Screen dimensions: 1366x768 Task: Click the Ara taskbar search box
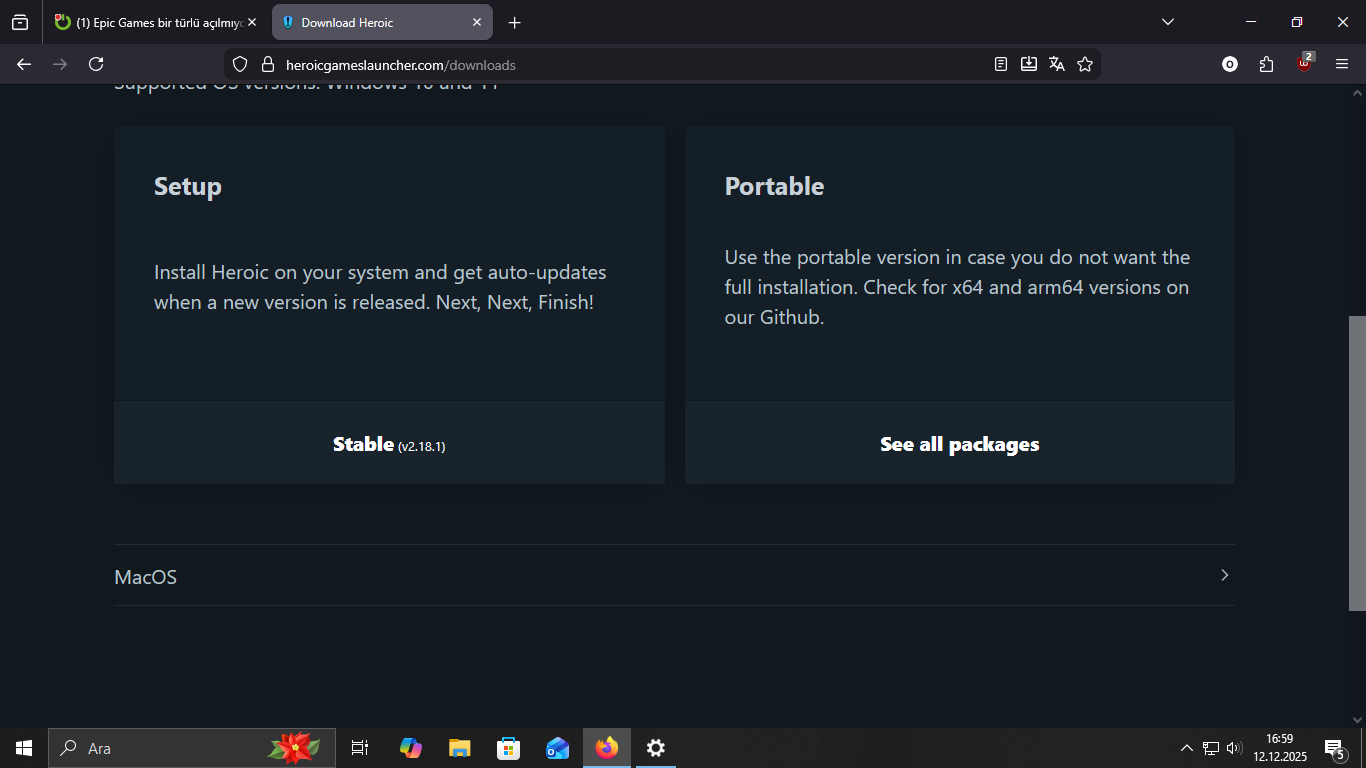(x=190, y=748)
